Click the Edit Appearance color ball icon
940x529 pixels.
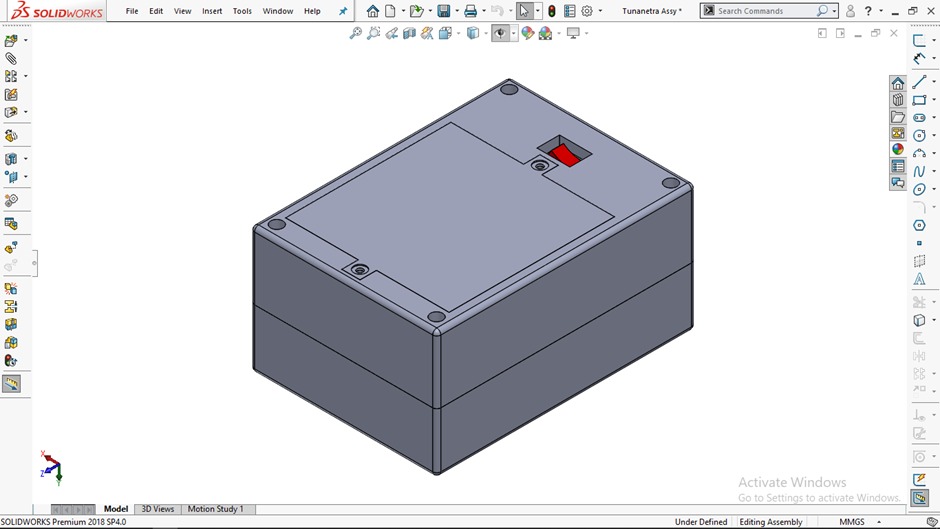(528, 33)
